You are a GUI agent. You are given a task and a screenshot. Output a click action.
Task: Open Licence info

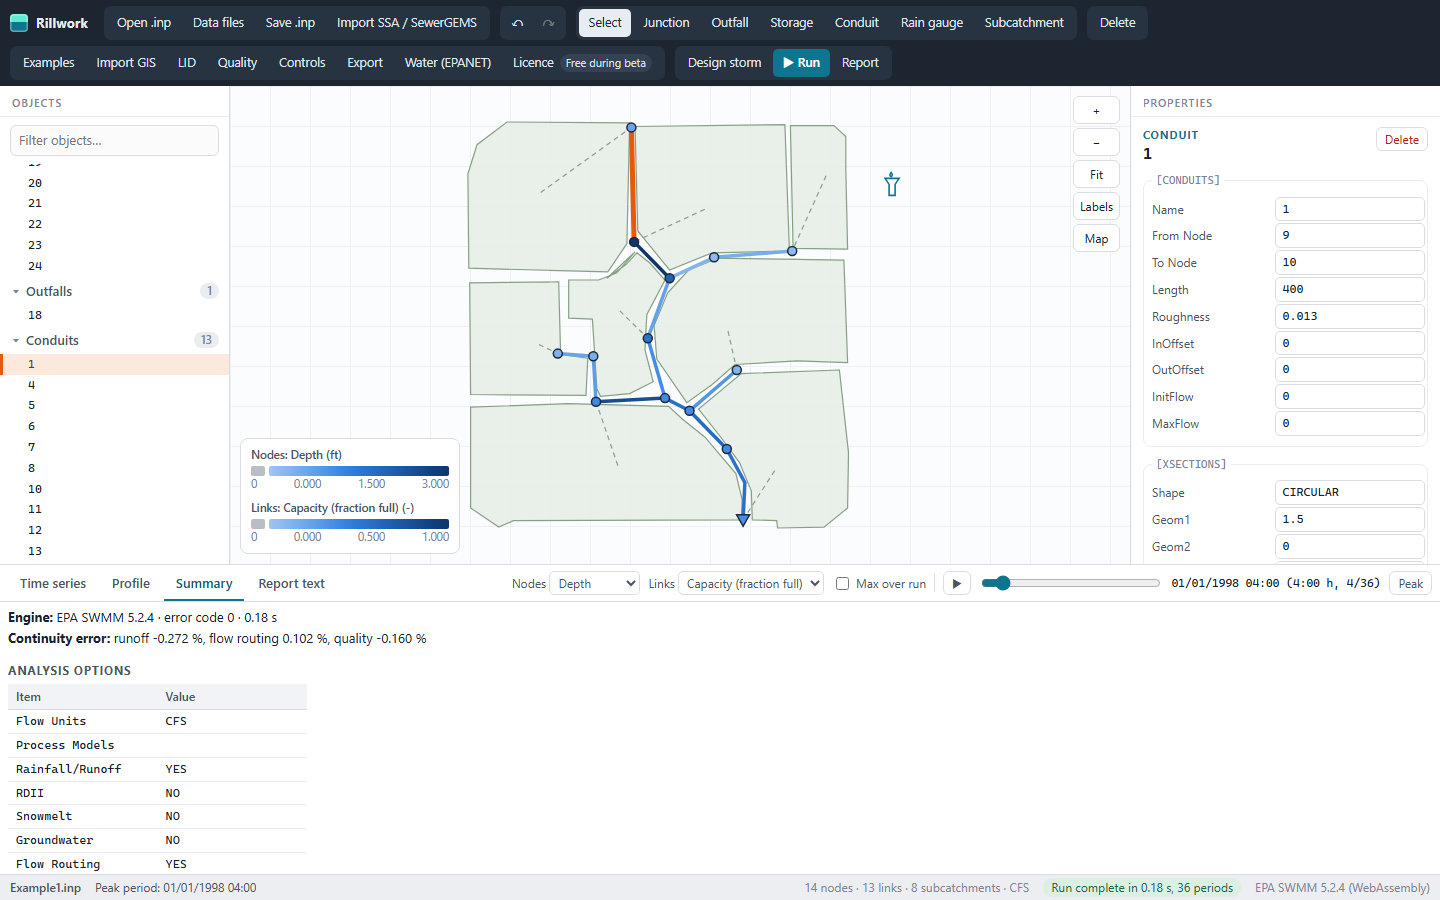click(x=581, y=62)
